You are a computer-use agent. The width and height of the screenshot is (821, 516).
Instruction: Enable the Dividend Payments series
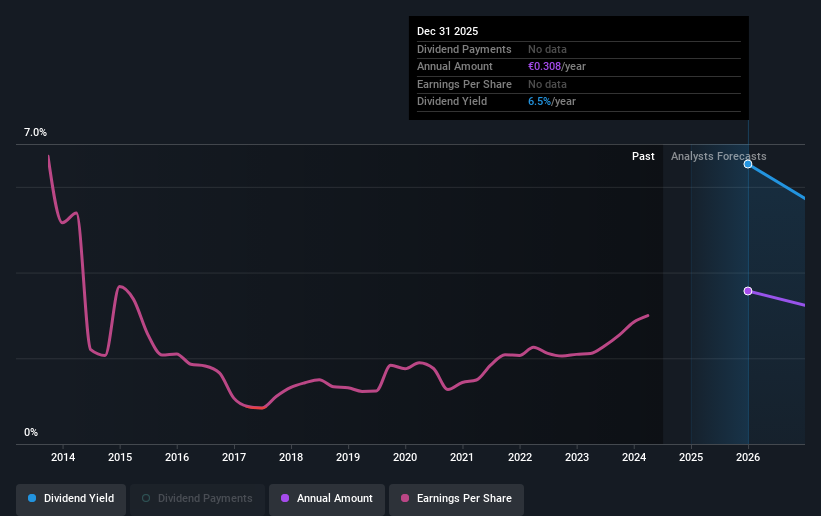coord(197,498)
